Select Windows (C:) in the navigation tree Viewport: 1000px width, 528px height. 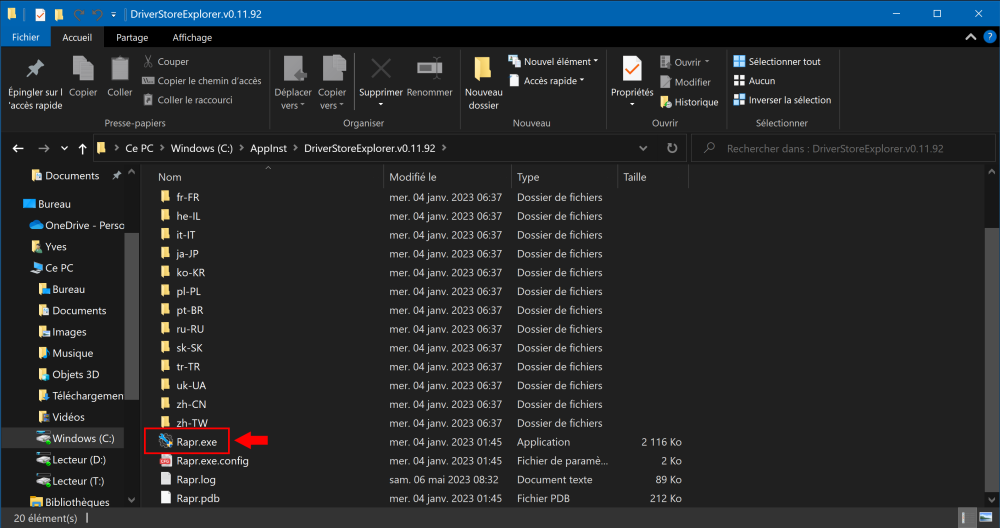(x=83, y=438)
